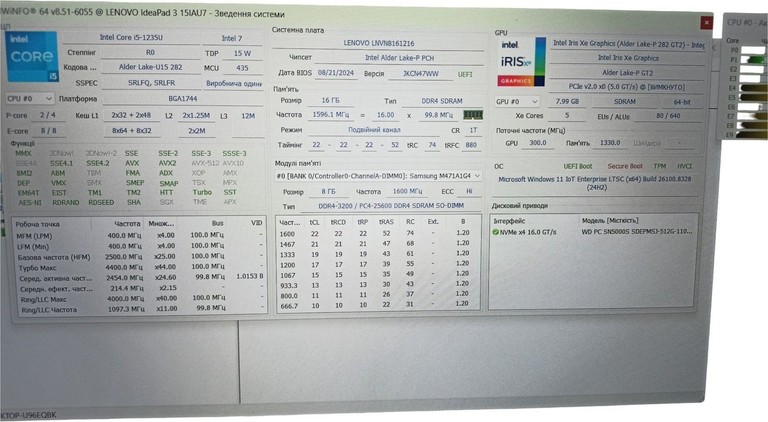Click the Windows 11 IoT Enterprise LTSC text
This screenshot has width=768, height=422.
595,183
